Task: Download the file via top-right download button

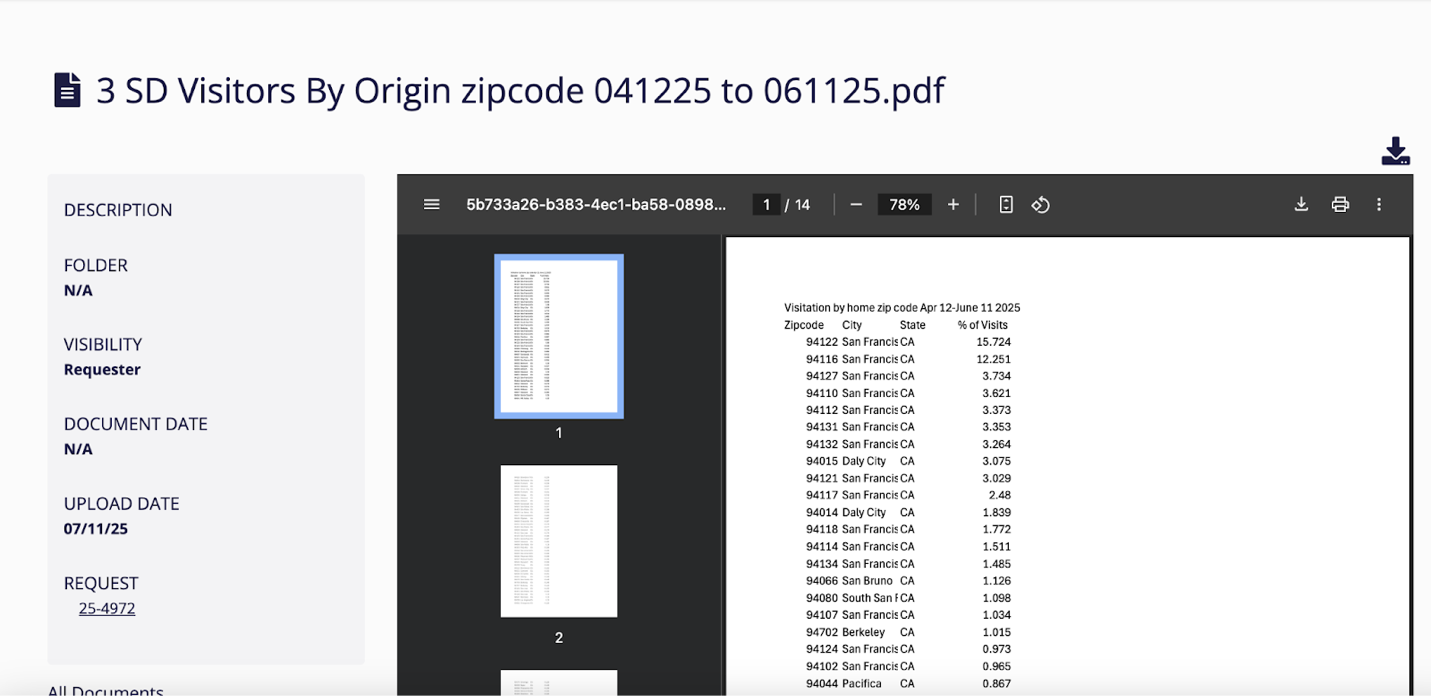Action: click(1395, 152)
